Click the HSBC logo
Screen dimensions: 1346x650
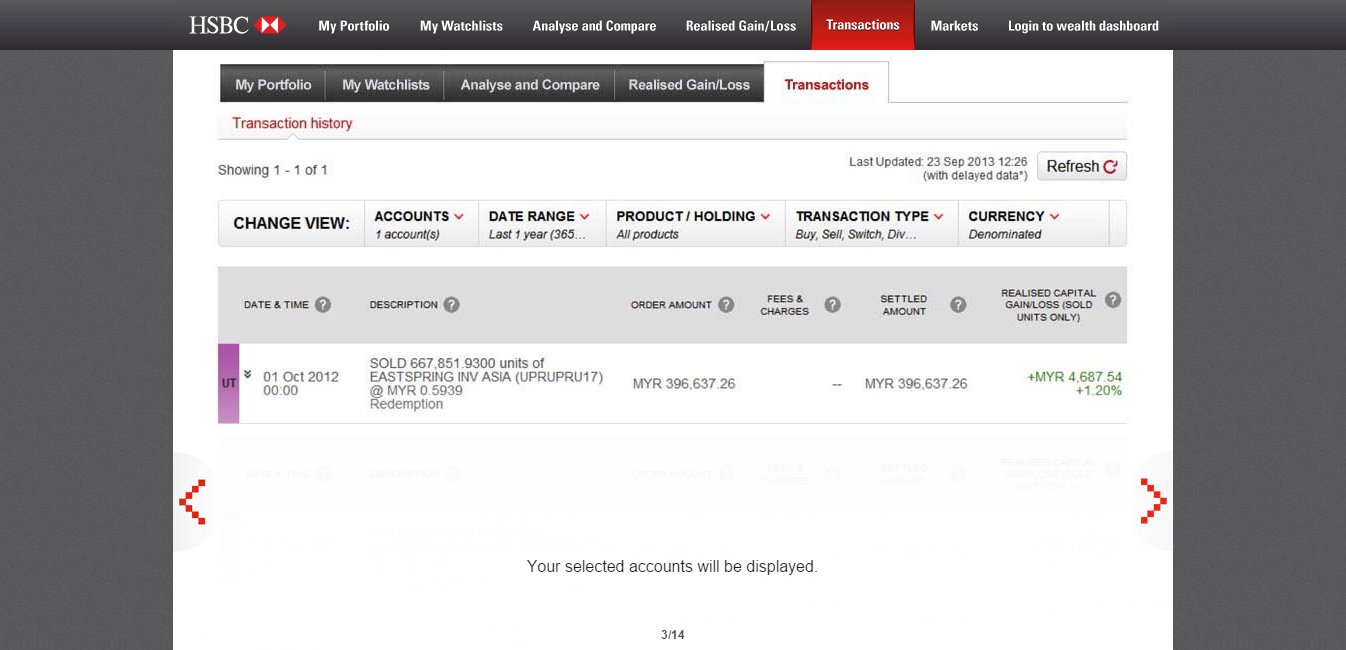[x=237, y=25]
